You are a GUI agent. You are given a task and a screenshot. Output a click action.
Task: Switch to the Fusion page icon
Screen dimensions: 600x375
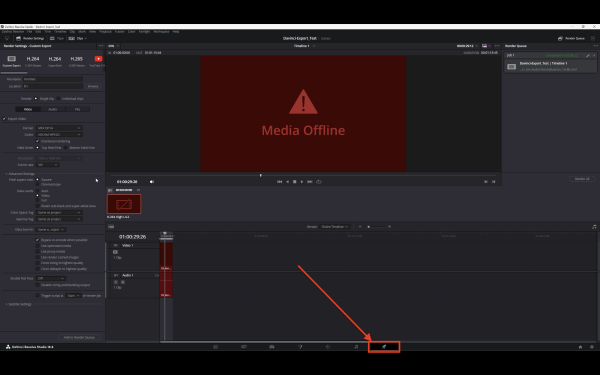point(300,347)
